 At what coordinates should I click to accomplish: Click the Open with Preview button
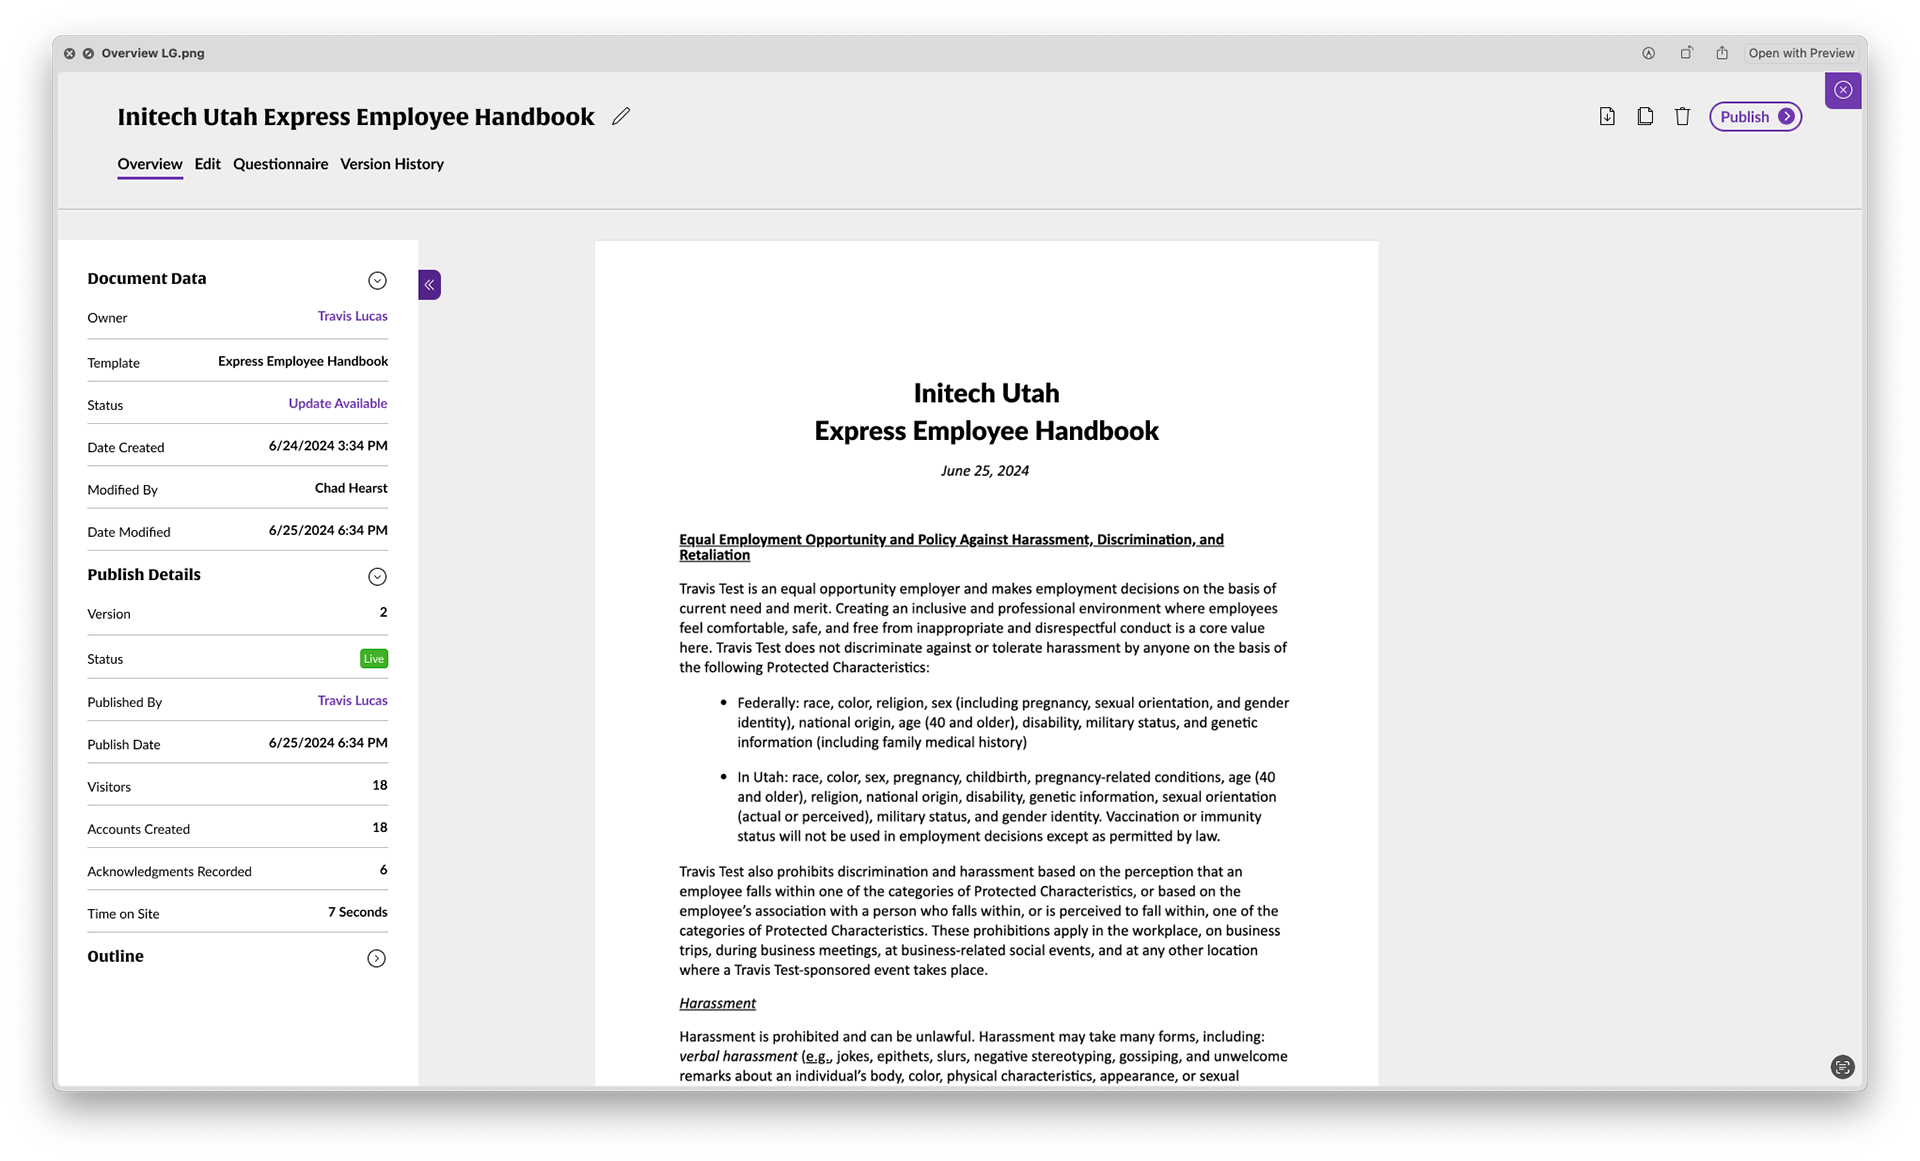[x=1801, y=53]
